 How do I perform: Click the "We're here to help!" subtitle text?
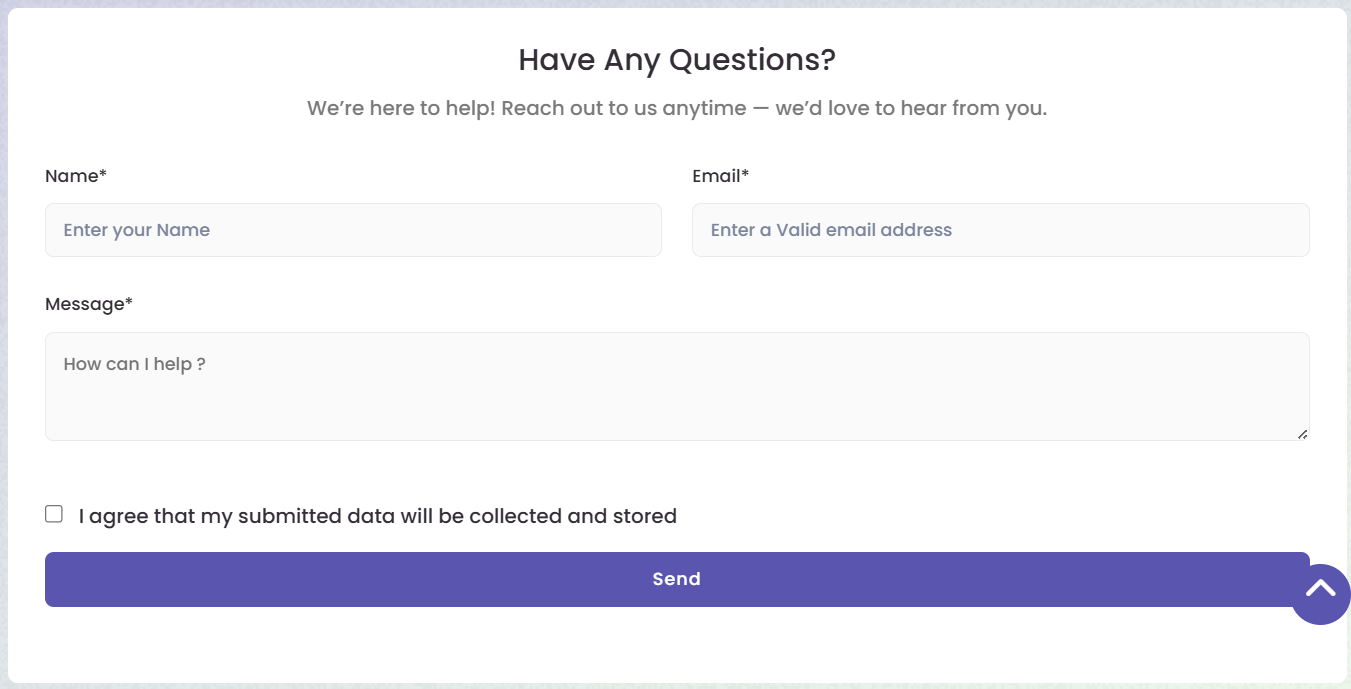(x=676, y=108)
